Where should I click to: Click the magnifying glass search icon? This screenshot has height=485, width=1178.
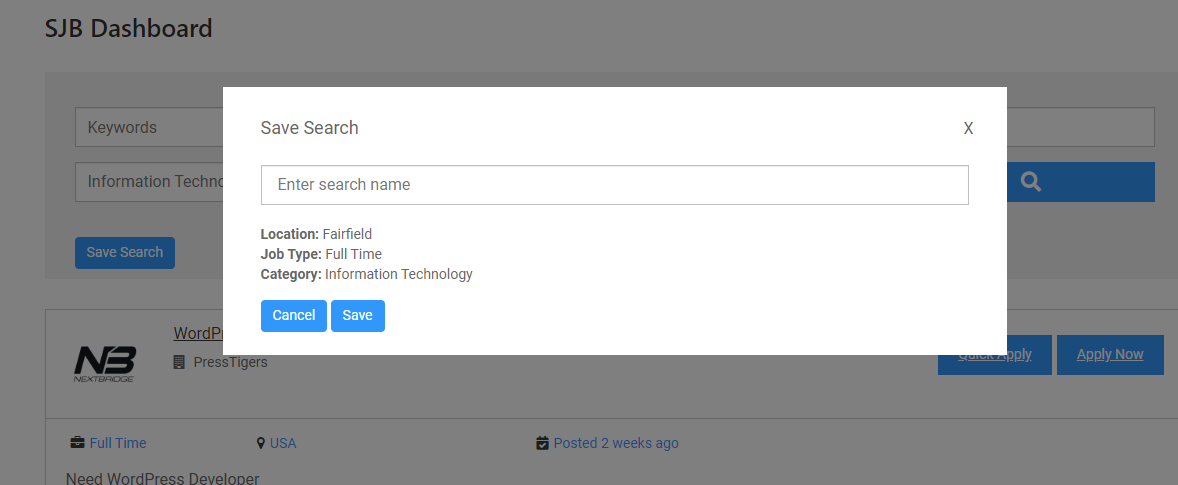click(1031, 182)
